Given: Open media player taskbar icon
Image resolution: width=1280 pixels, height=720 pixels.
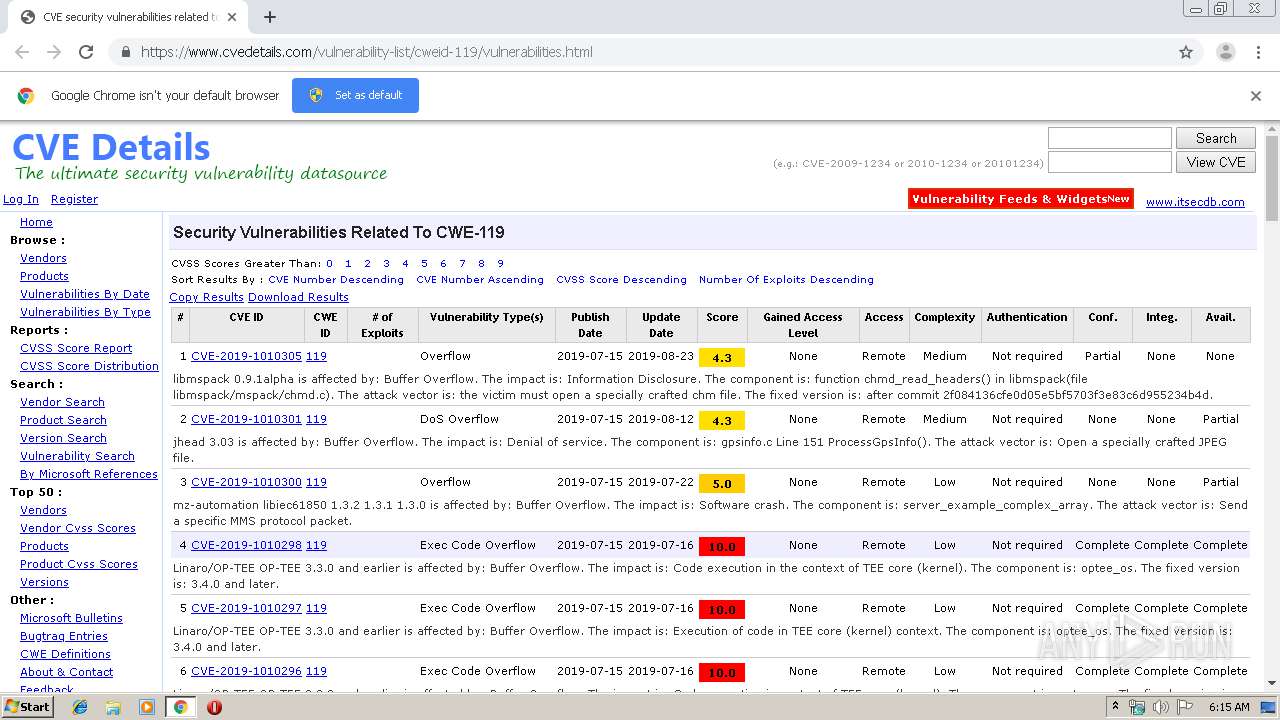Looking at the screenshot, I should click(147, 707).
